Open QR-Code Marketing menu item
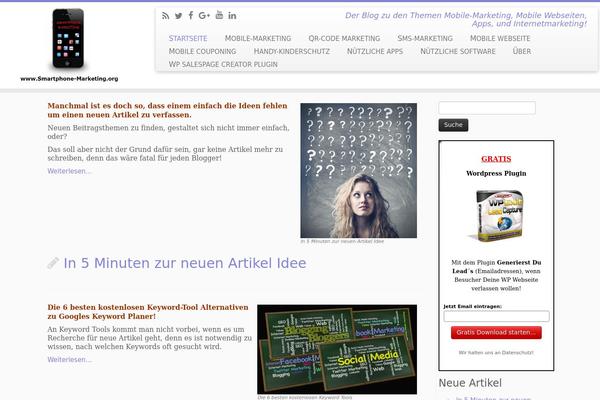The image size is (600, 400). (344, 38)
